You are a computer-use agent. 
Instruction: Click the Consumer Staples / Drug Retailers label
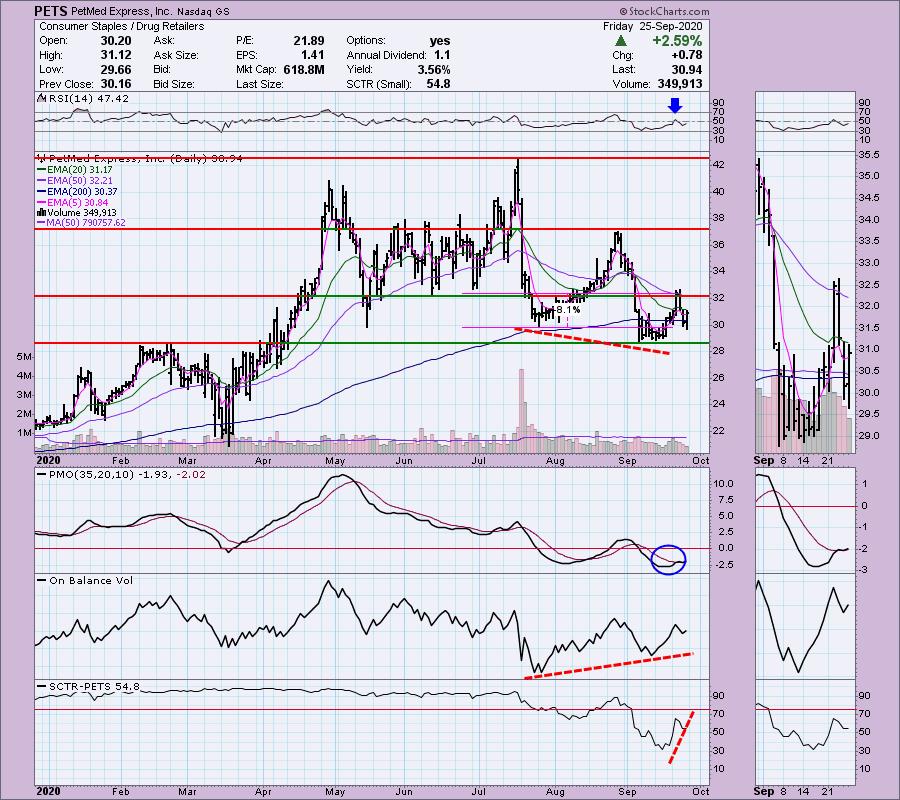pyautogui.click(x=122, y=26)
